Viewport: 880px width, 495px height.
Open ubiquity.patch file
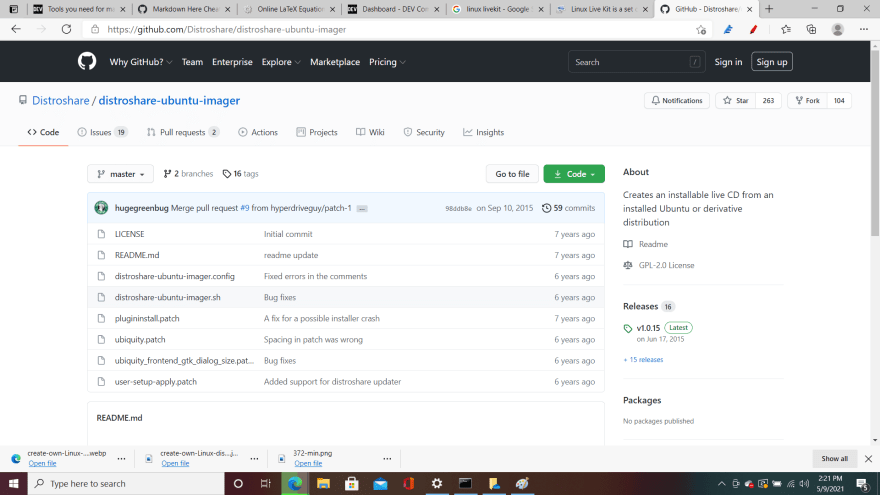[140, 340]
